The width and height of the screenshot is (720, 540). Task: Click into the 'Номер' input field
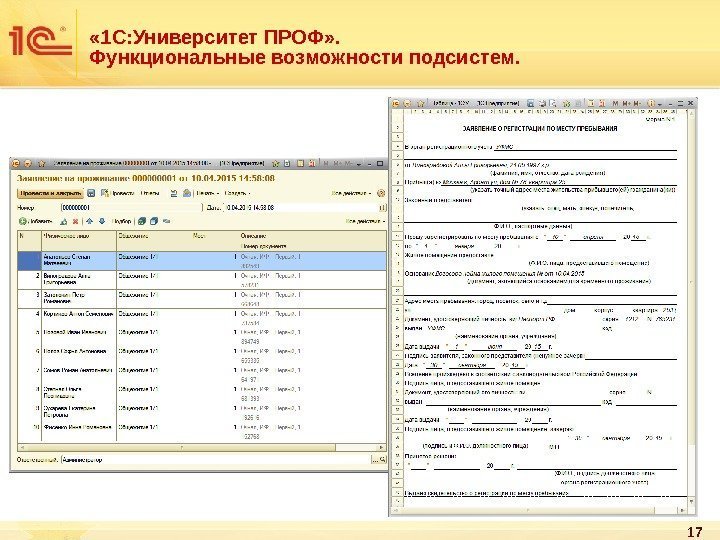click(131, 208)
